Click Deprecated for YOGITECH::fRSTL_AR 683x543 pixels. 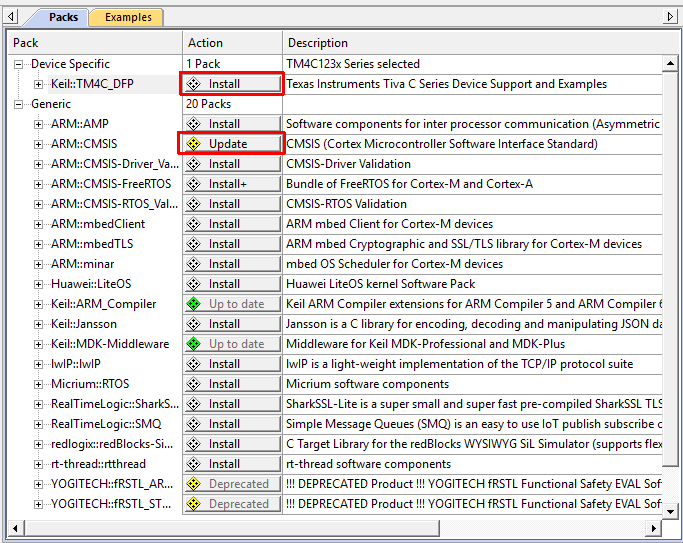(233, 484)
